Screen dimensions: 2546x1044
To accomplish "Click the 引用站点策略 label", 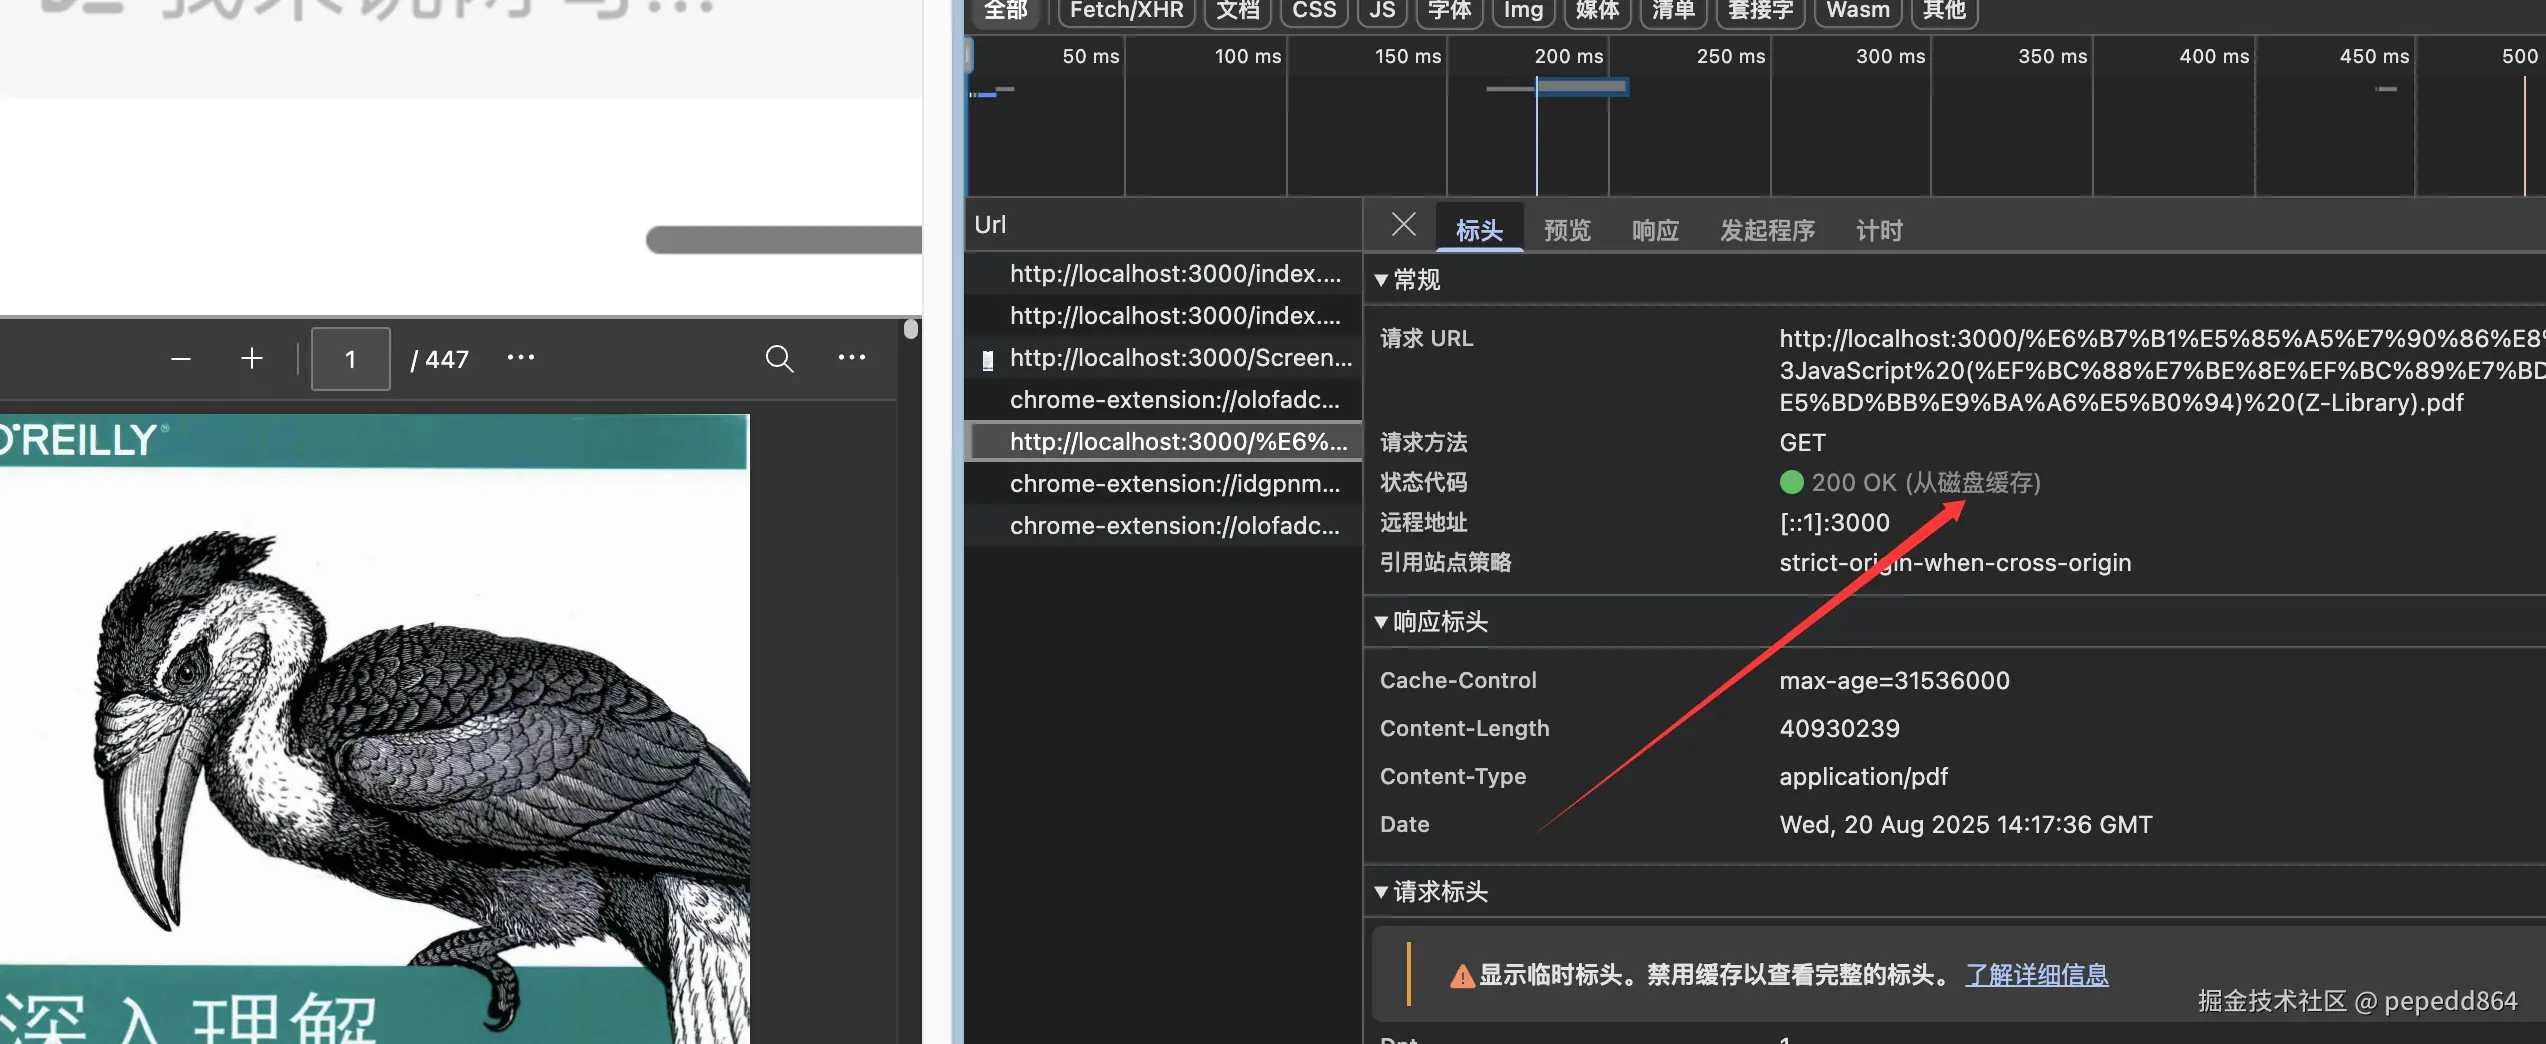I will [x=1446, y=563].
